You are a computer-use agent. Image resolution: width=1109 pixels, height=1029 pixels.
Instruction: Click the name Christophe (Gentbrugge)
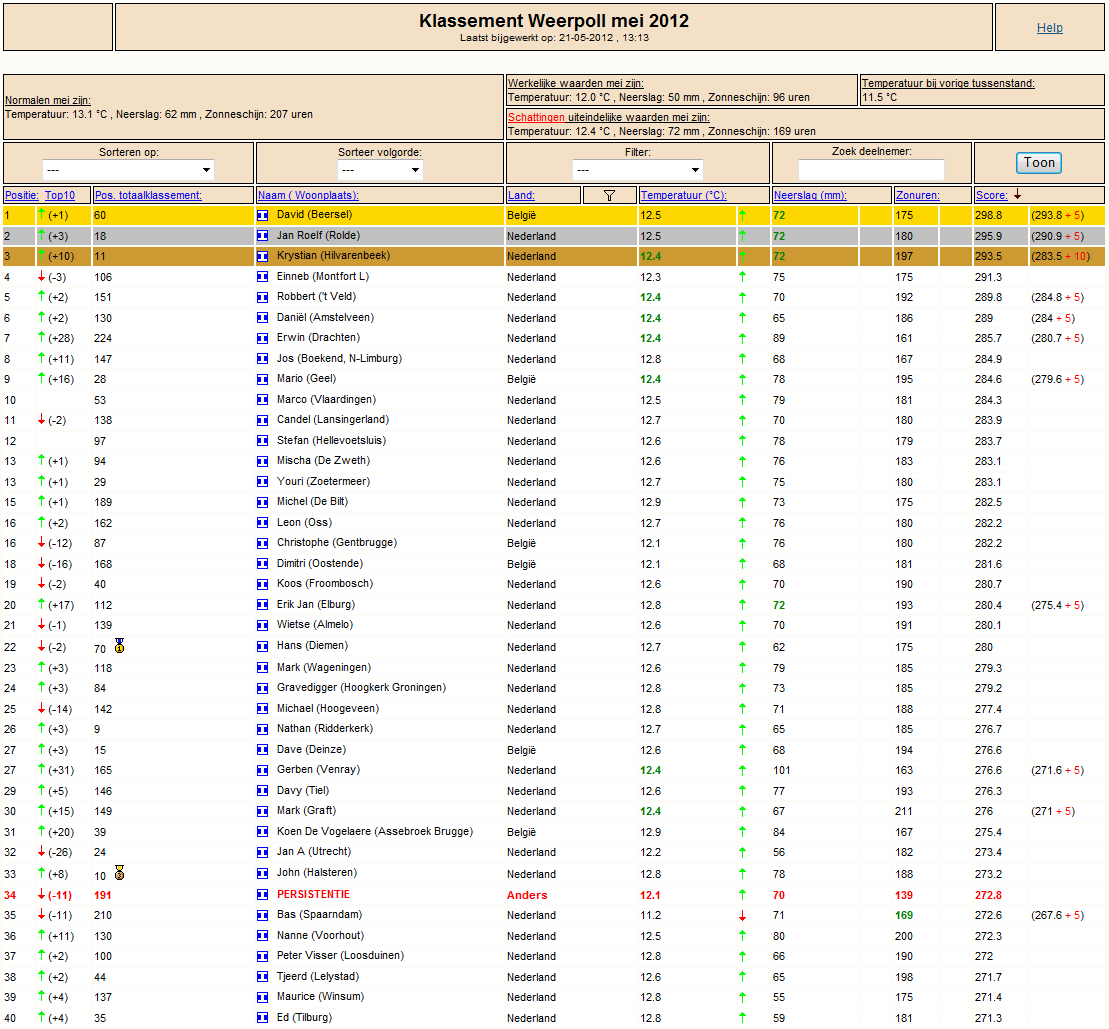[337, 542]
